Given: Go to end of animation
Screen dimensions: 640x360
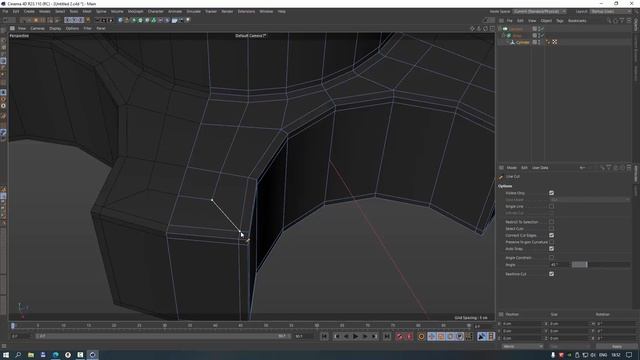Looking at the screenshot, I should coord(386,336).
